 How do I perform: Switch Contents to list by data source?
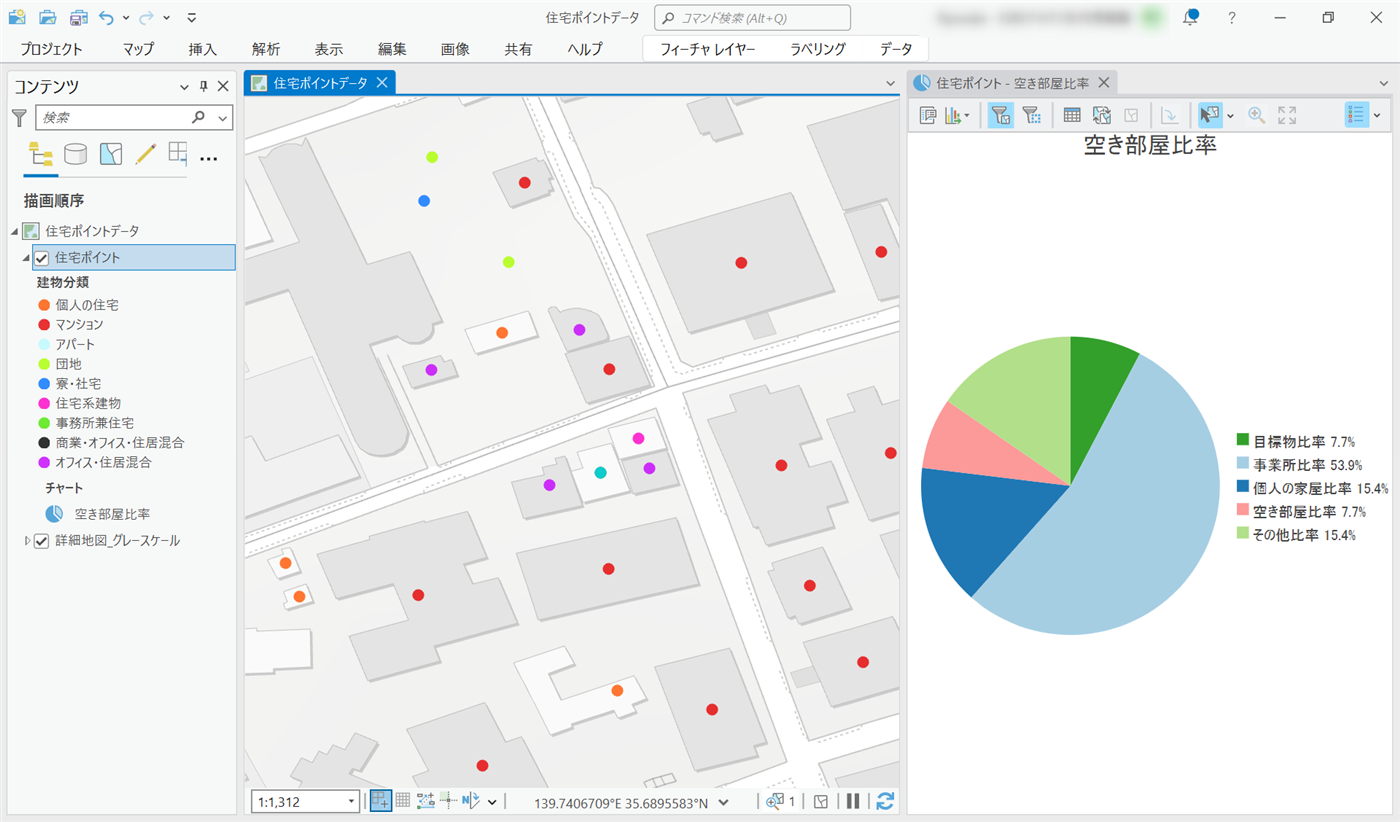click(75, 153)
